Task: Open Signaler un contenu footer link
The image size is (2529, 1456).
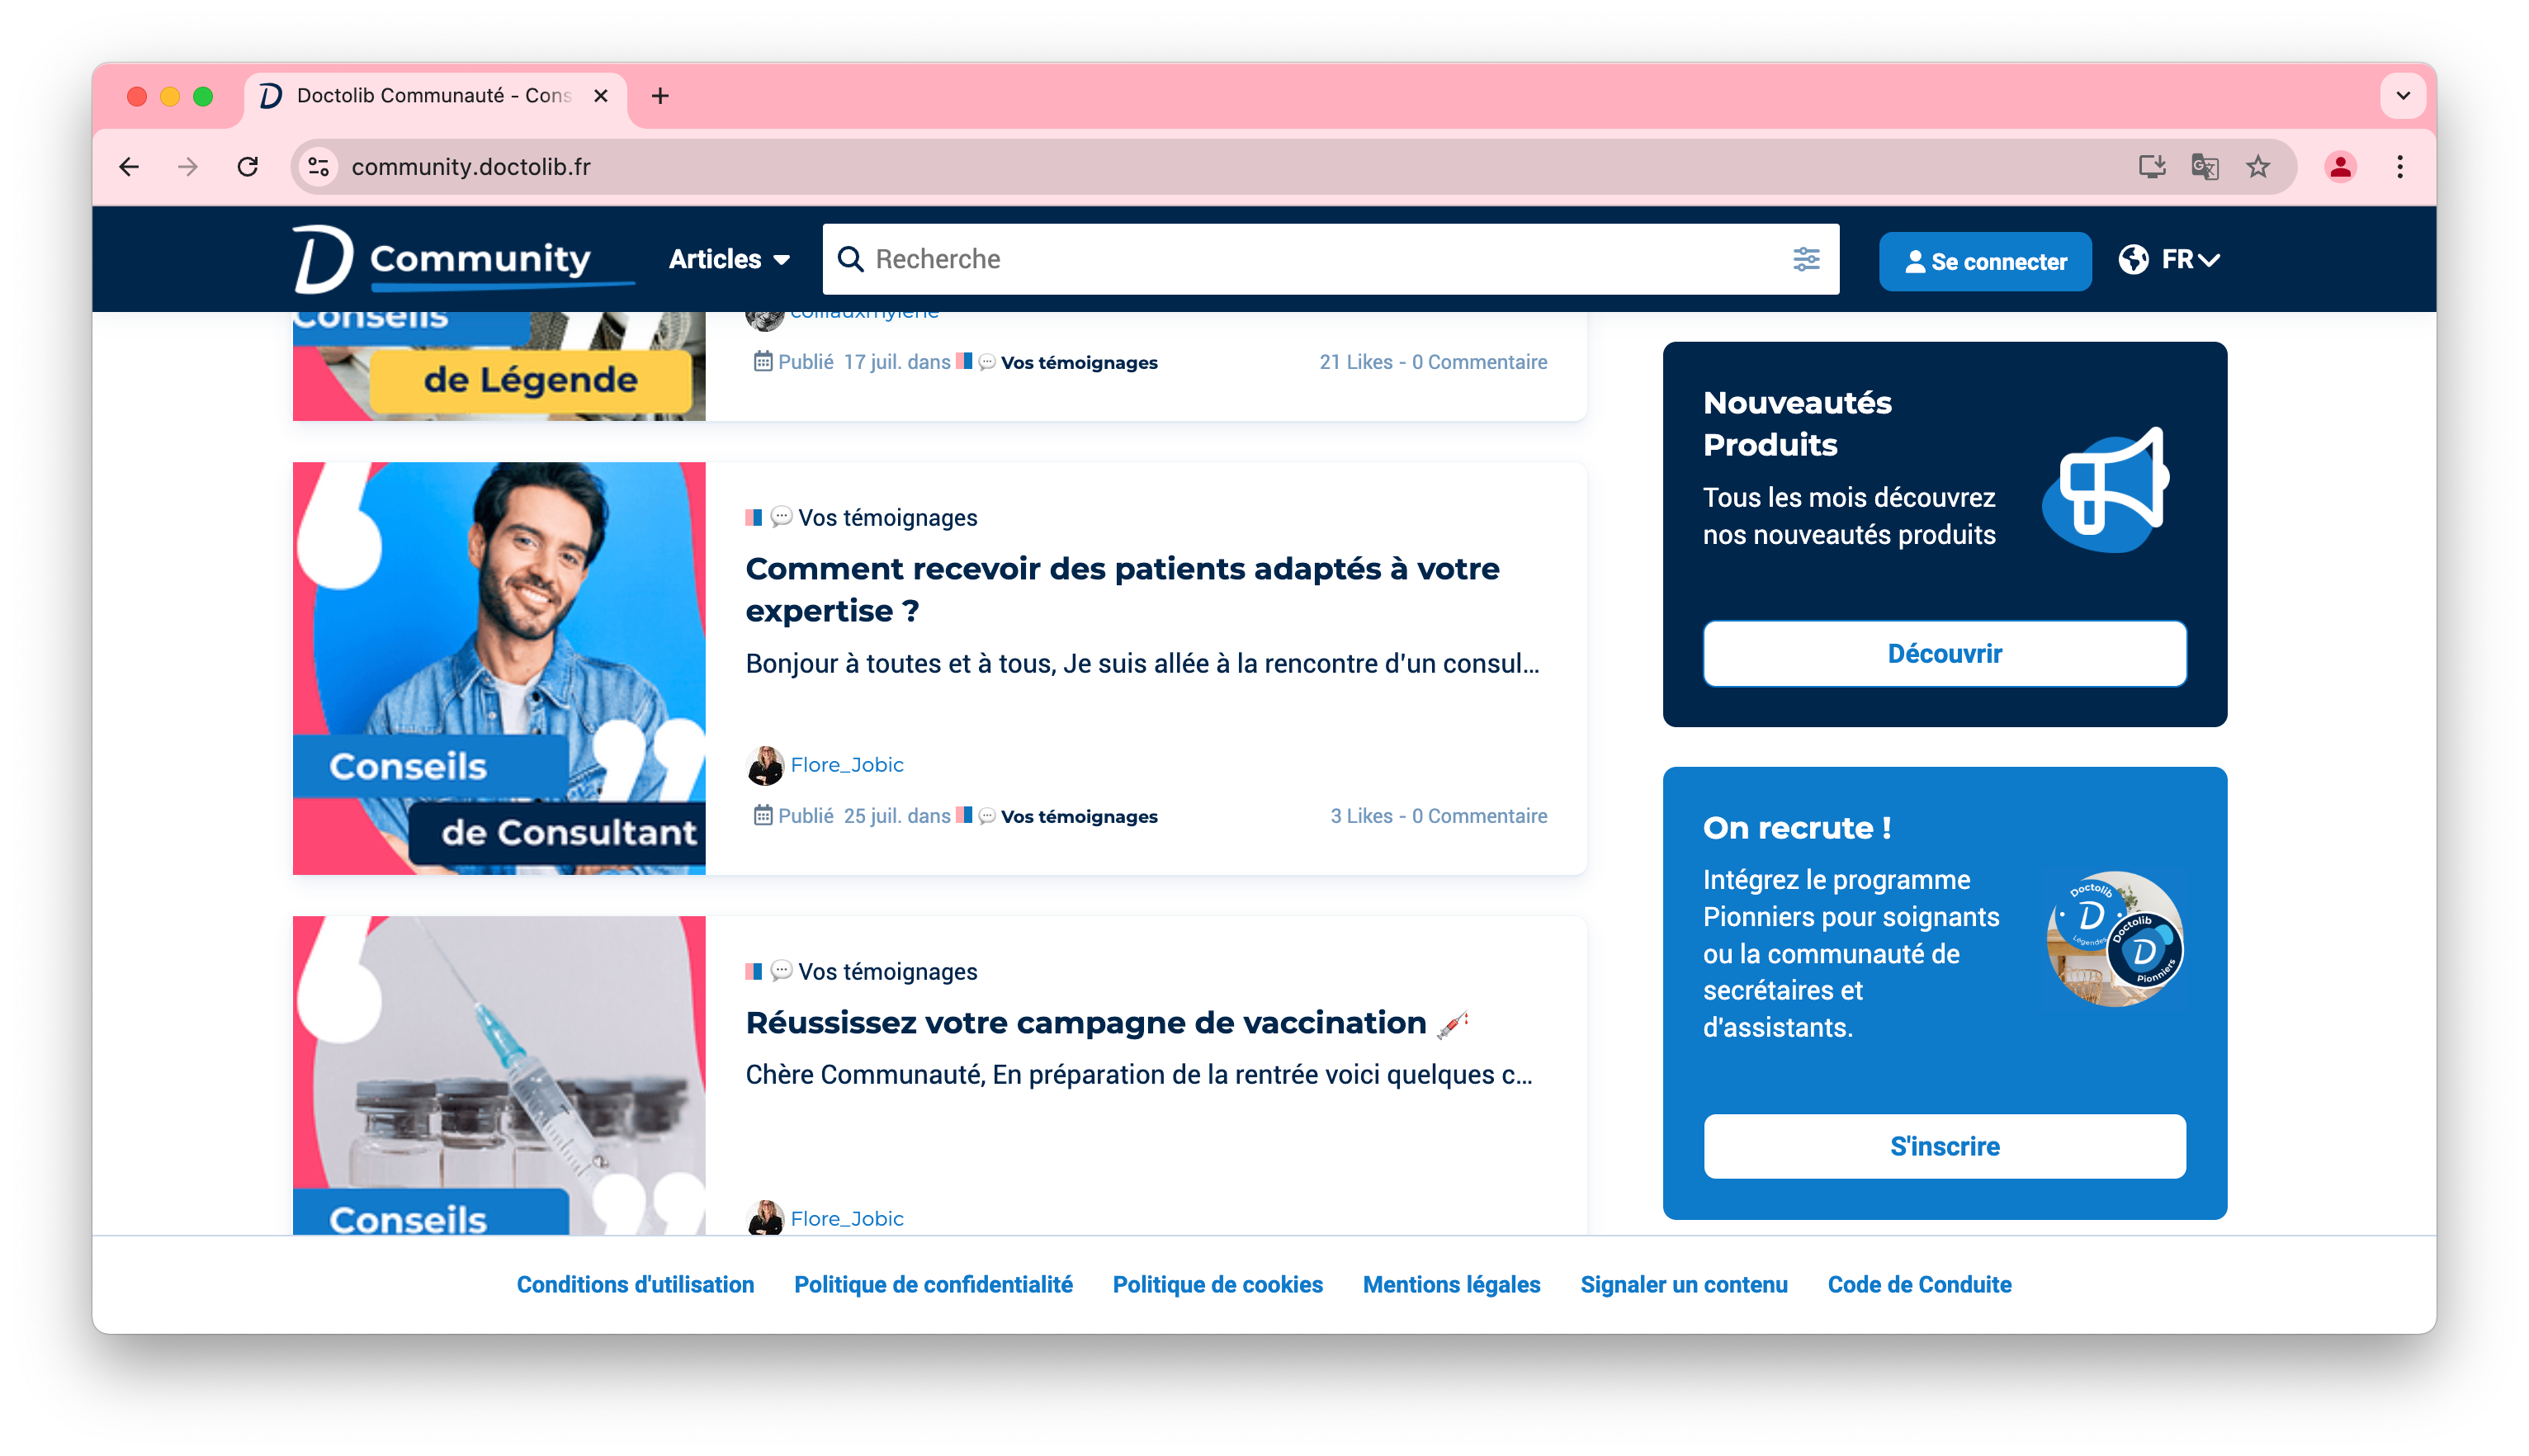Action: [x=1683, y=1284]
